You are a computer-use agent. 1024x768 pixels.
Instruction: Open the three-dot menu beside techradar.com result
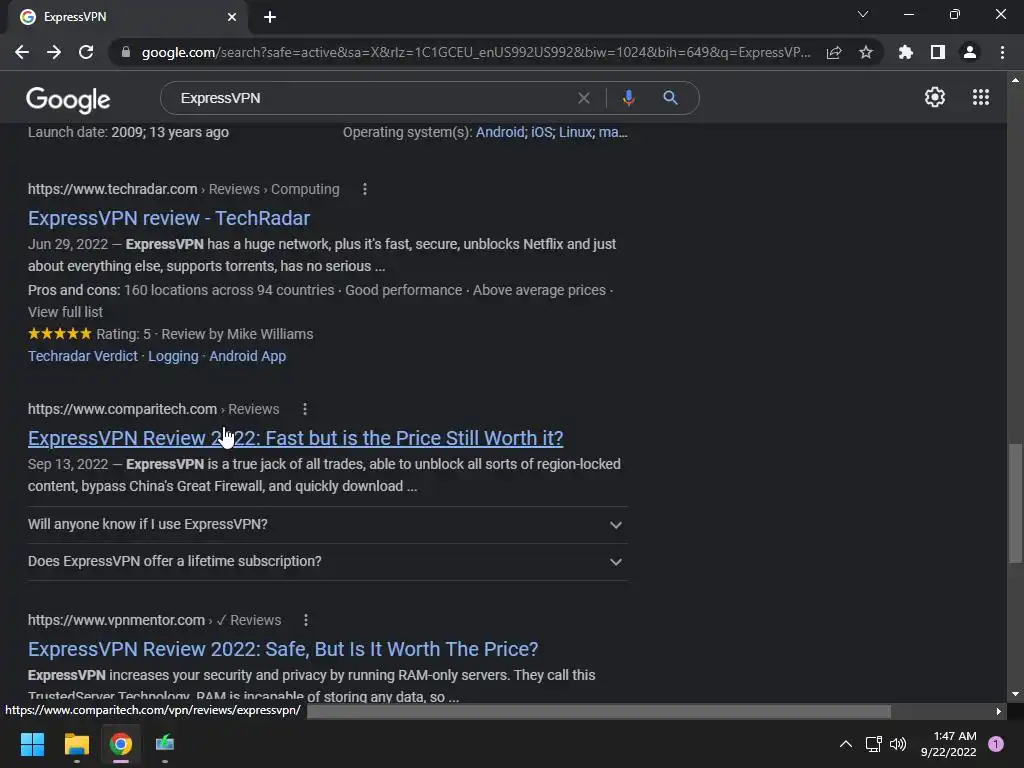(x=364, y=189)
